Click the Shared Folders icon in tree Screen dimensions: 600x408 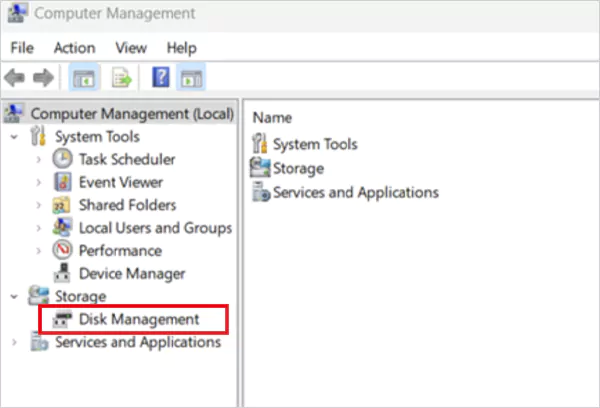point(61,205)
